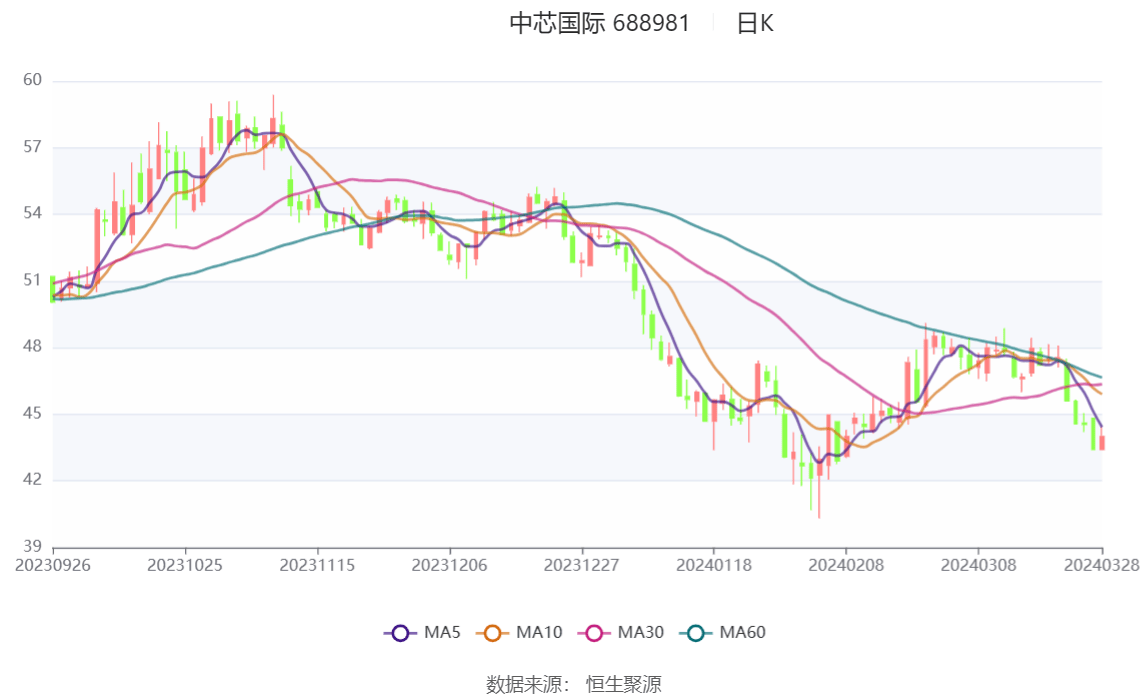Screen dimensions: 1148x699
Task: Toggle the MA30 legend series
Action: [x=621, y=632]
